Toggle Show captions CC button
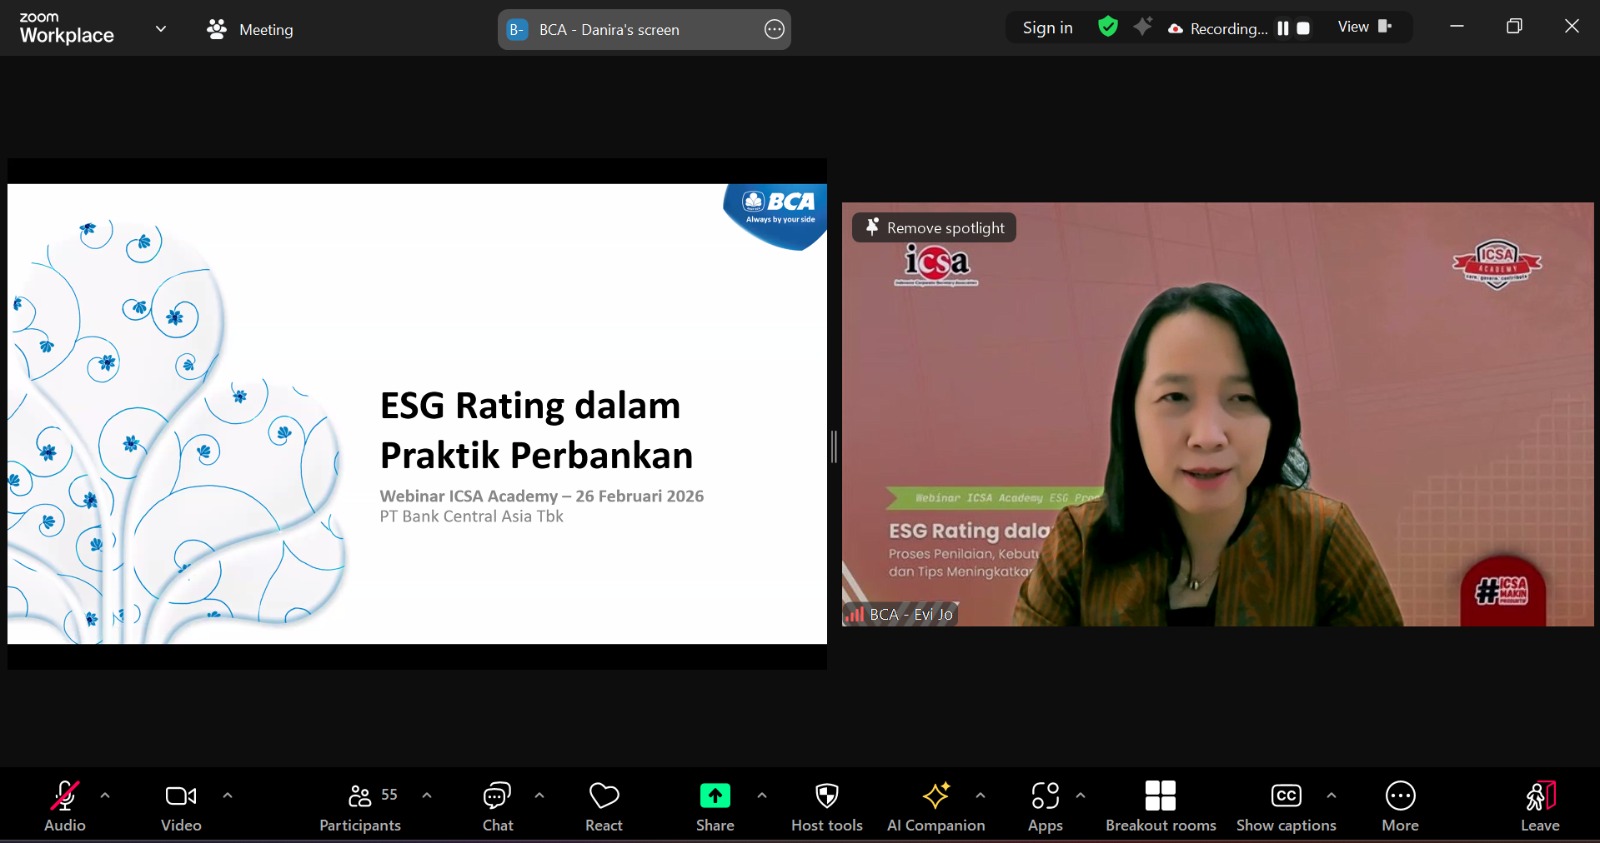This screenshot has width=1600, height=843. tap(1286, 806)
